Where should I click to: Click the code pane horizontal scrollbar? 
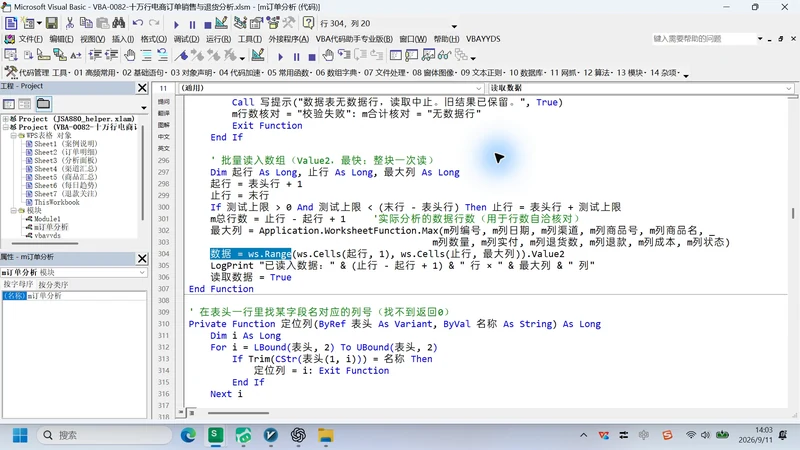[x=238, y=413]
